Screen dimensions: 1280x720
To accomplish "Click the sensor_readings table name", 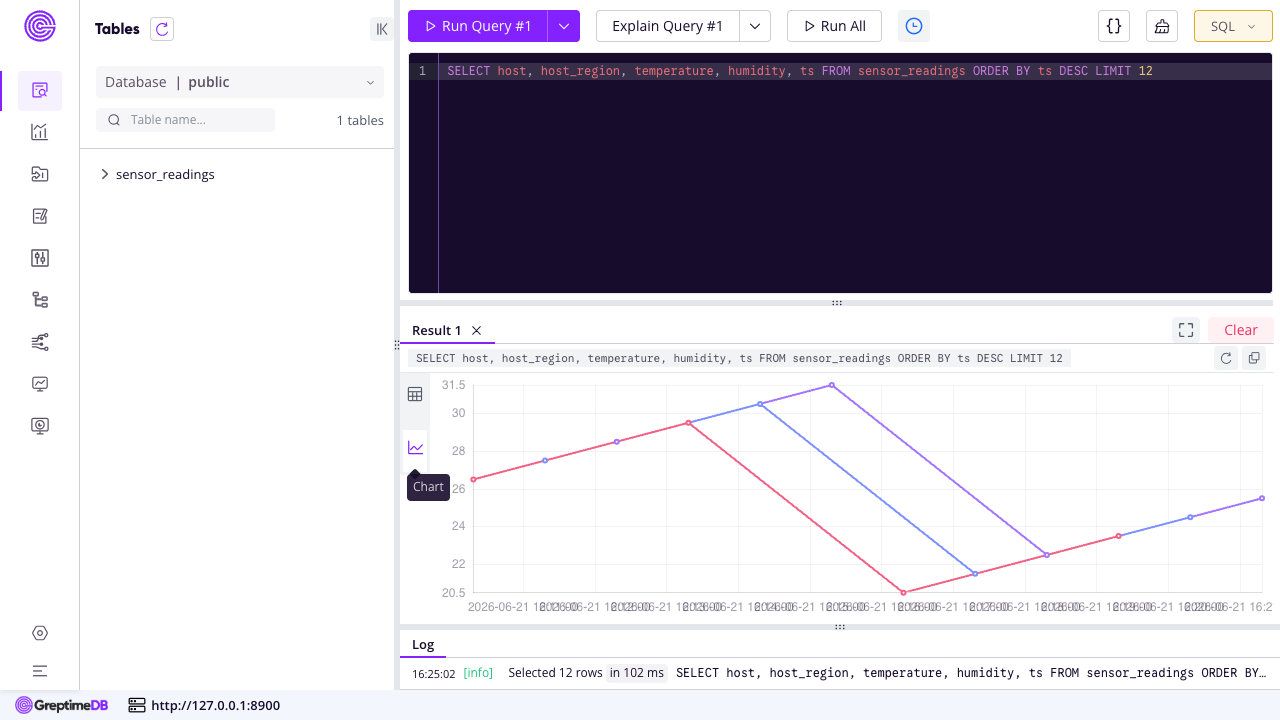I will [x=165, y=174].
